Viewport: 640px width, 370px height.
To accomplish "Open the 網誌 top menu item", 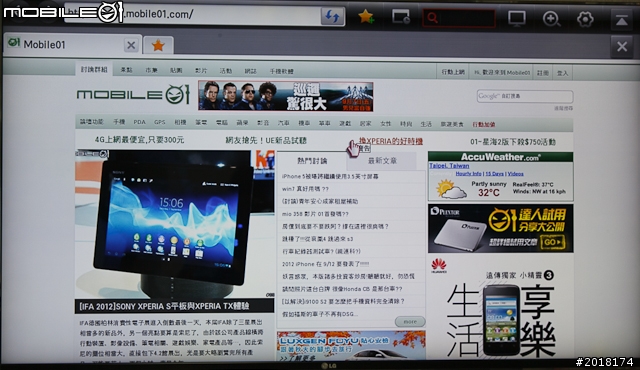I will tap(250, 71).
